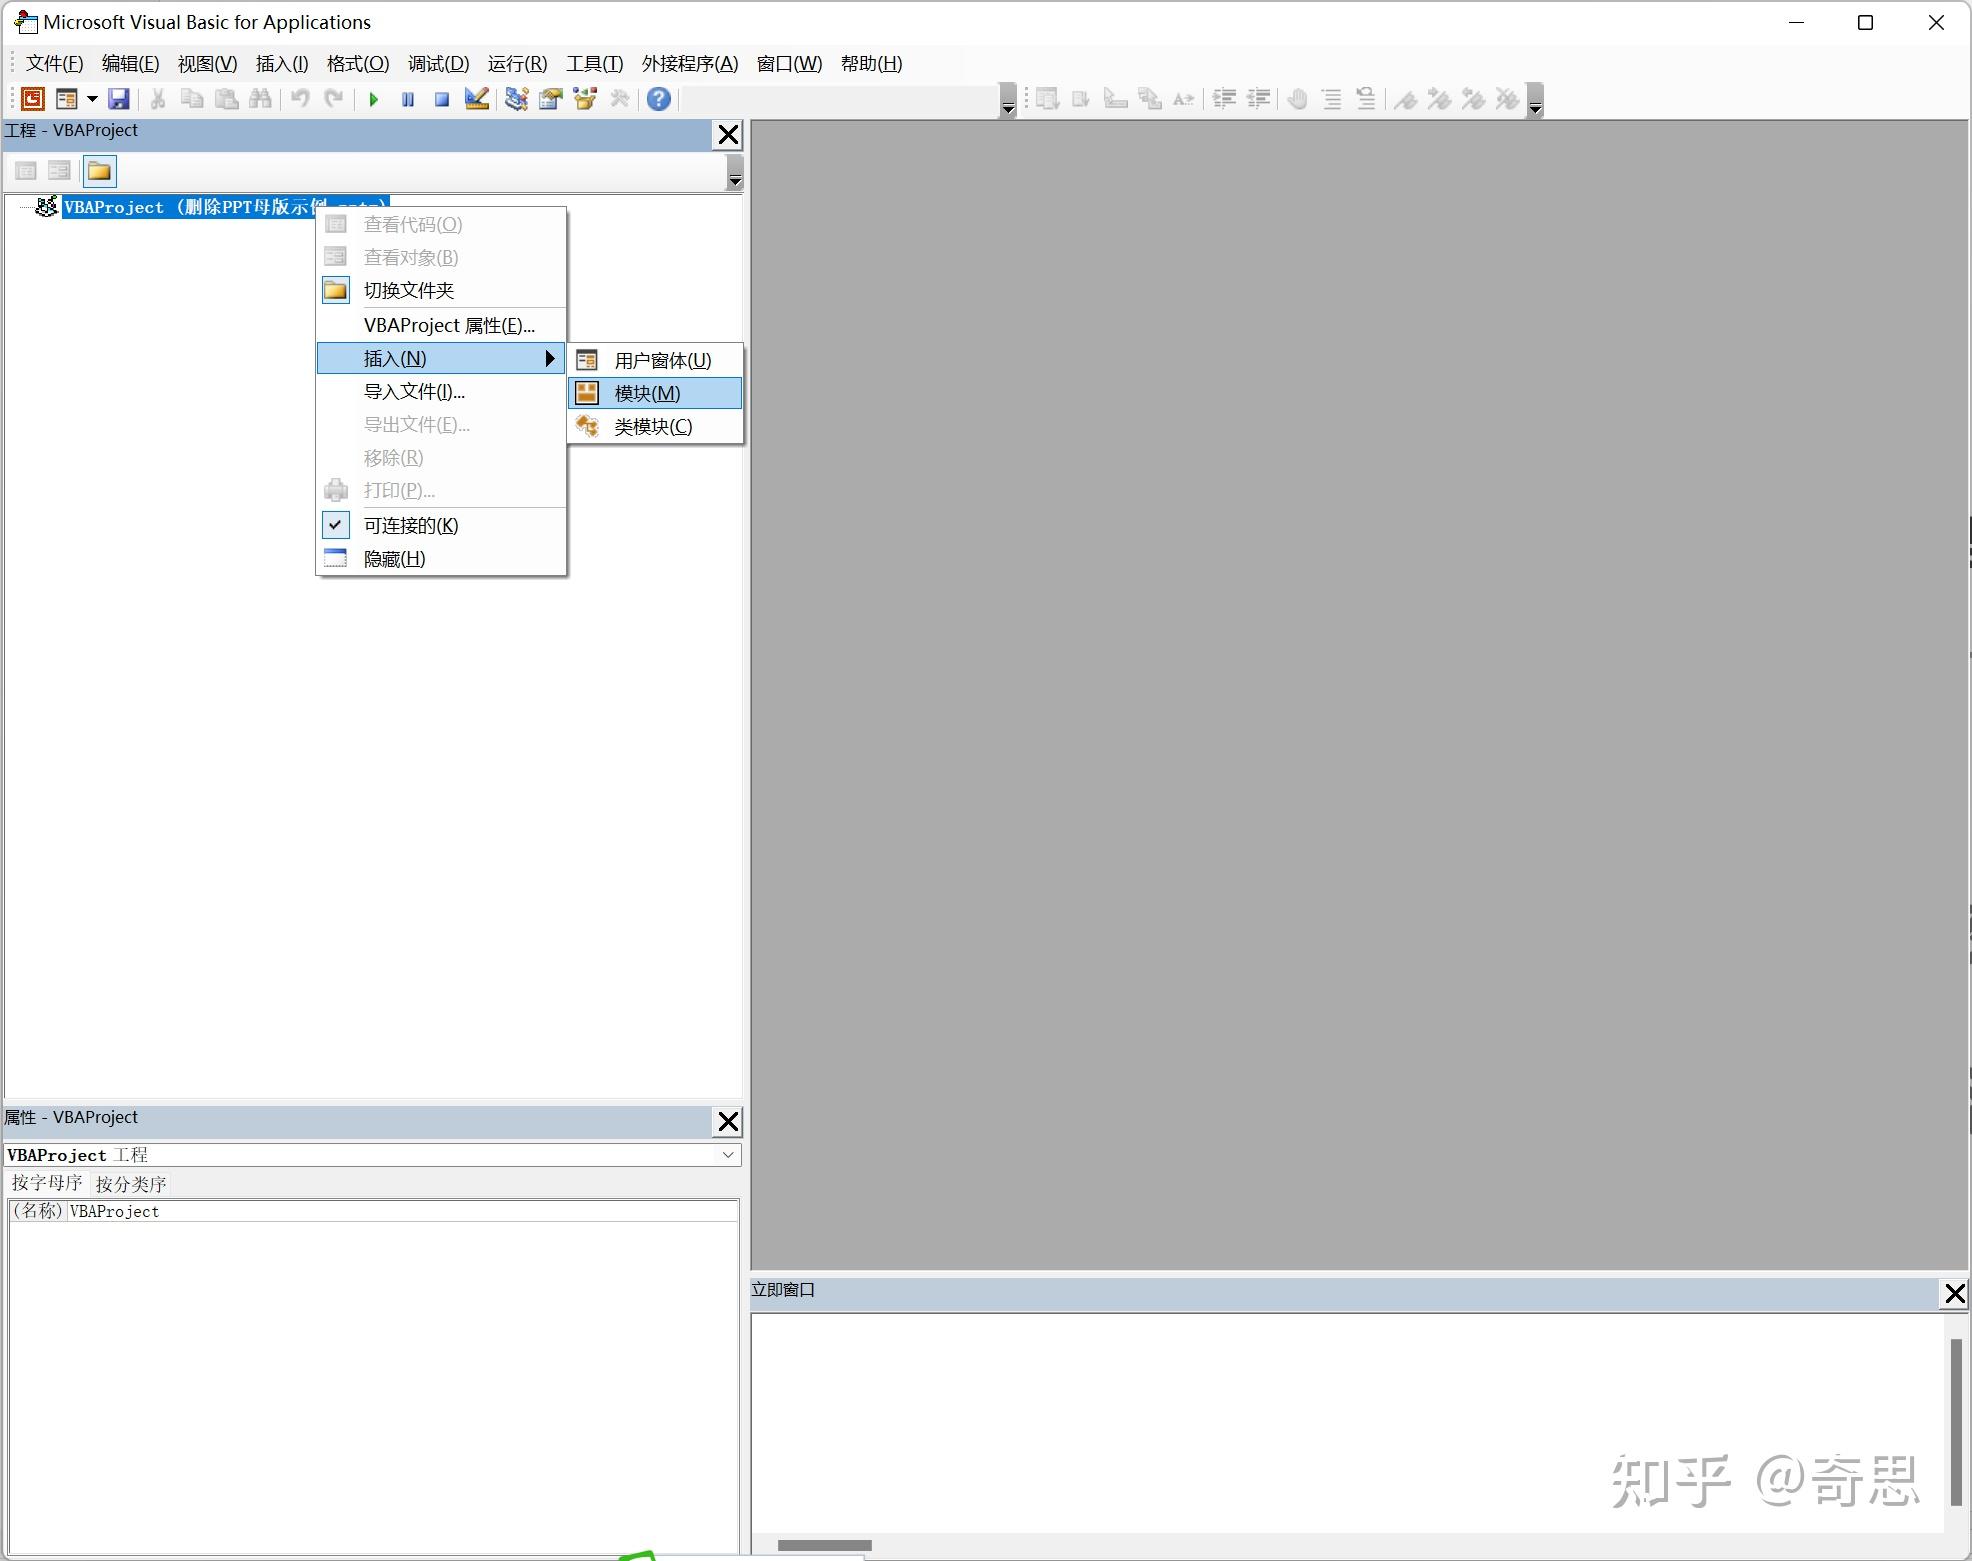Choose VBAProject 属性(E) from the menu
The height and width of the screenshot is (1561, 1972).
tap(448, 325)
